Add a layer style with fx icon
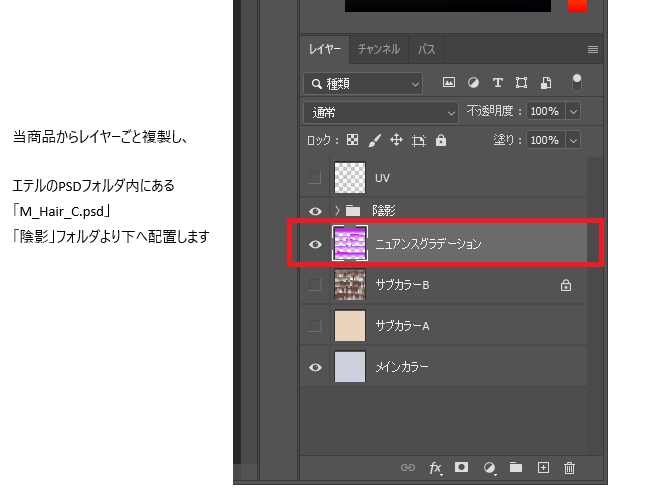 [435, 468]
